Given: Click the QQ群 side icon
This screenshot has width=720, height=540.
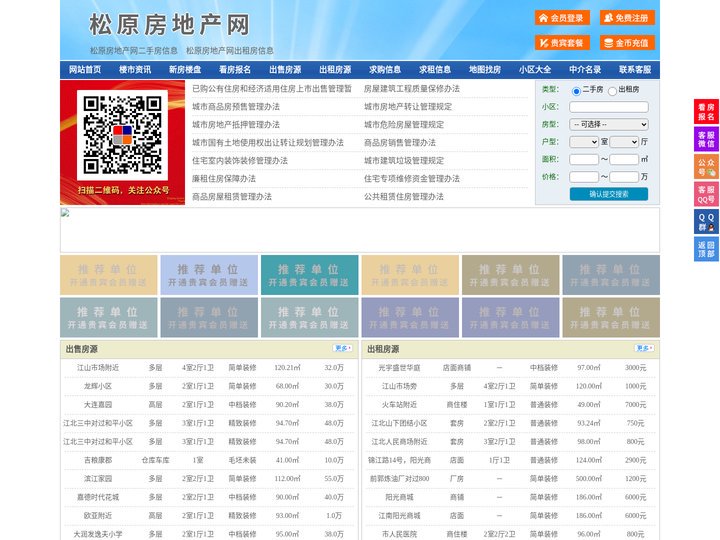Looking at the screenshot, I should 706,222.
